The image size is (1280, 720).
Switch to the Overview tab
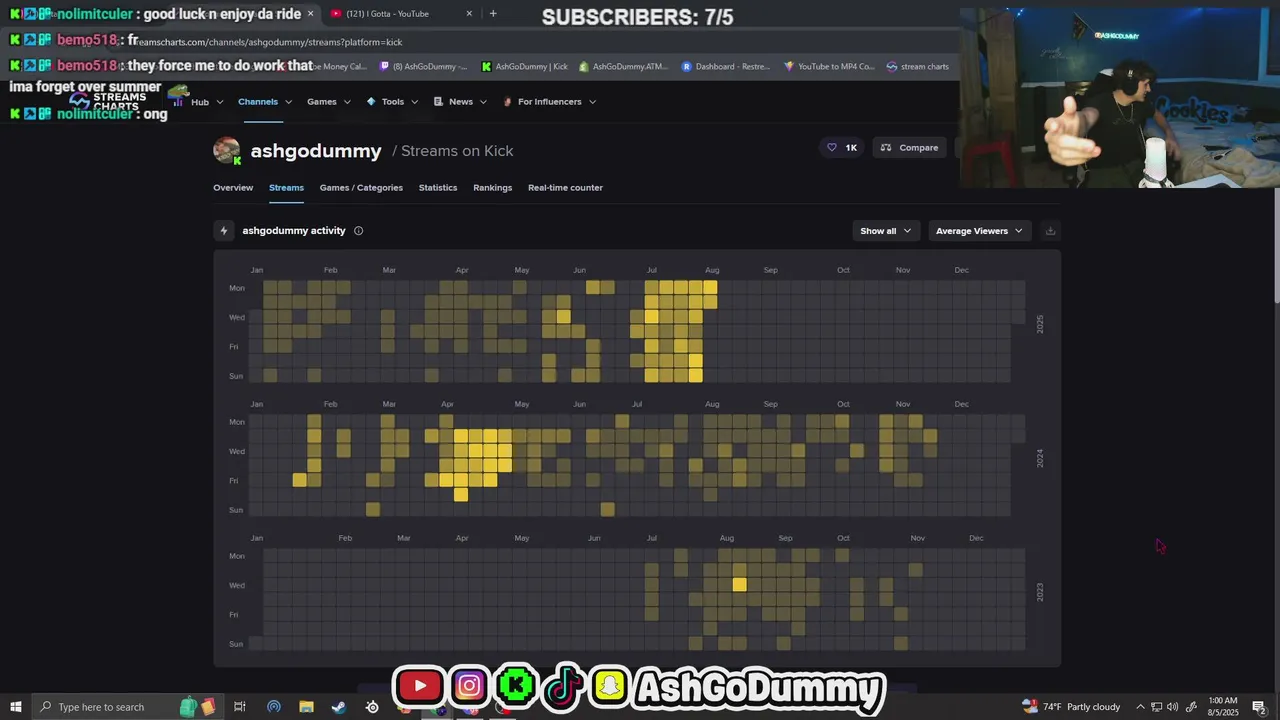[233, 188]
